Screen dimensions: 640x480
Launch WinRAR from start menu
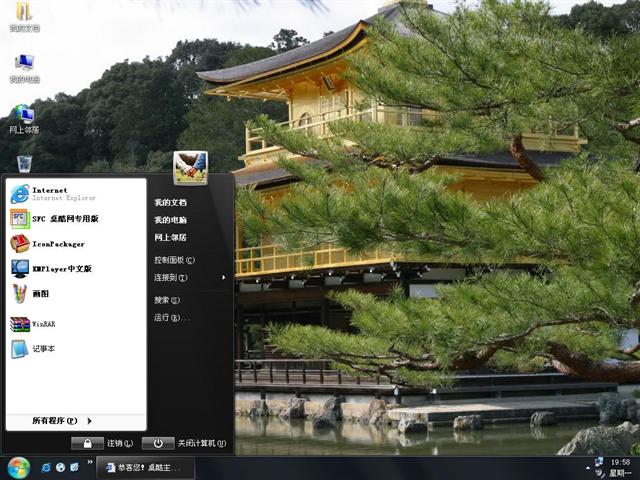(76, 324)
